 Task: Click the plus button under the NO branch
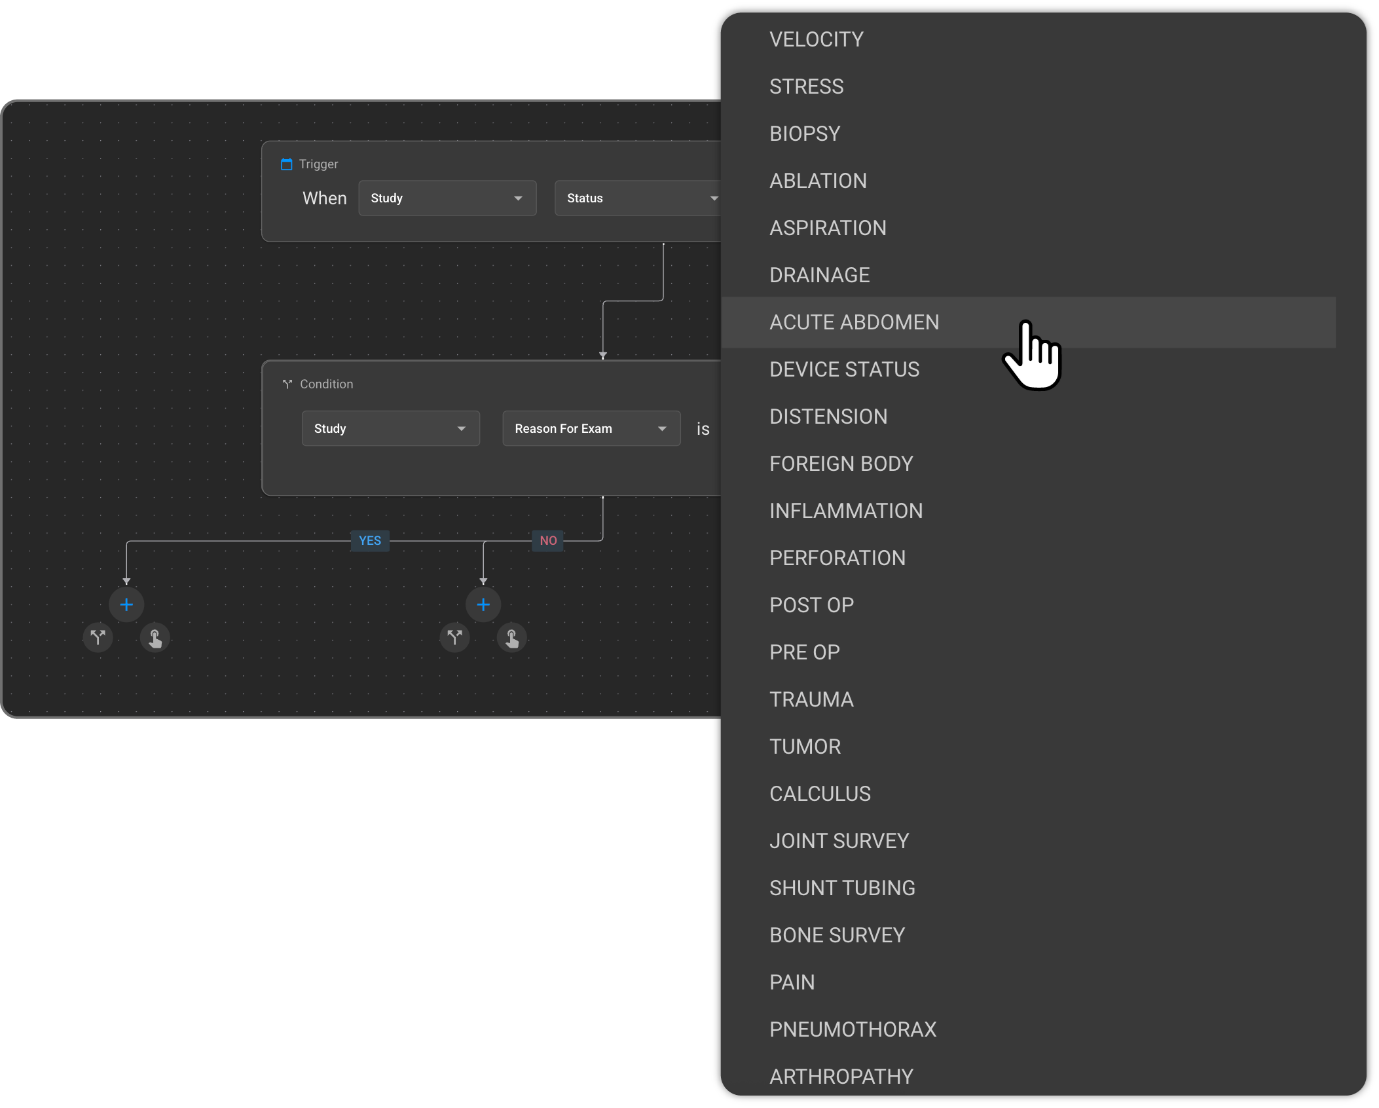483,605
